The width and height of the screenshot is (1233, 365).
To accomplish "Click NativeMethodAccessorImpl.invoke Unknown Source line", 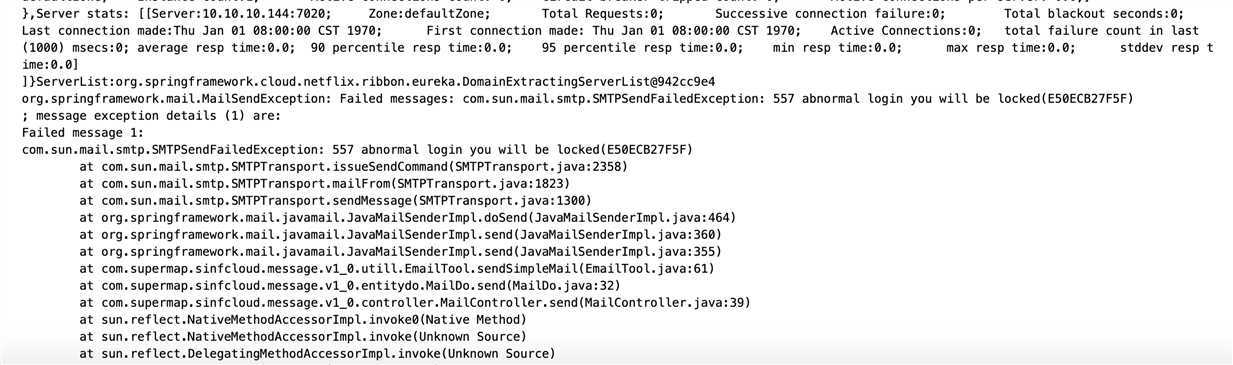I will click(302, 337).
